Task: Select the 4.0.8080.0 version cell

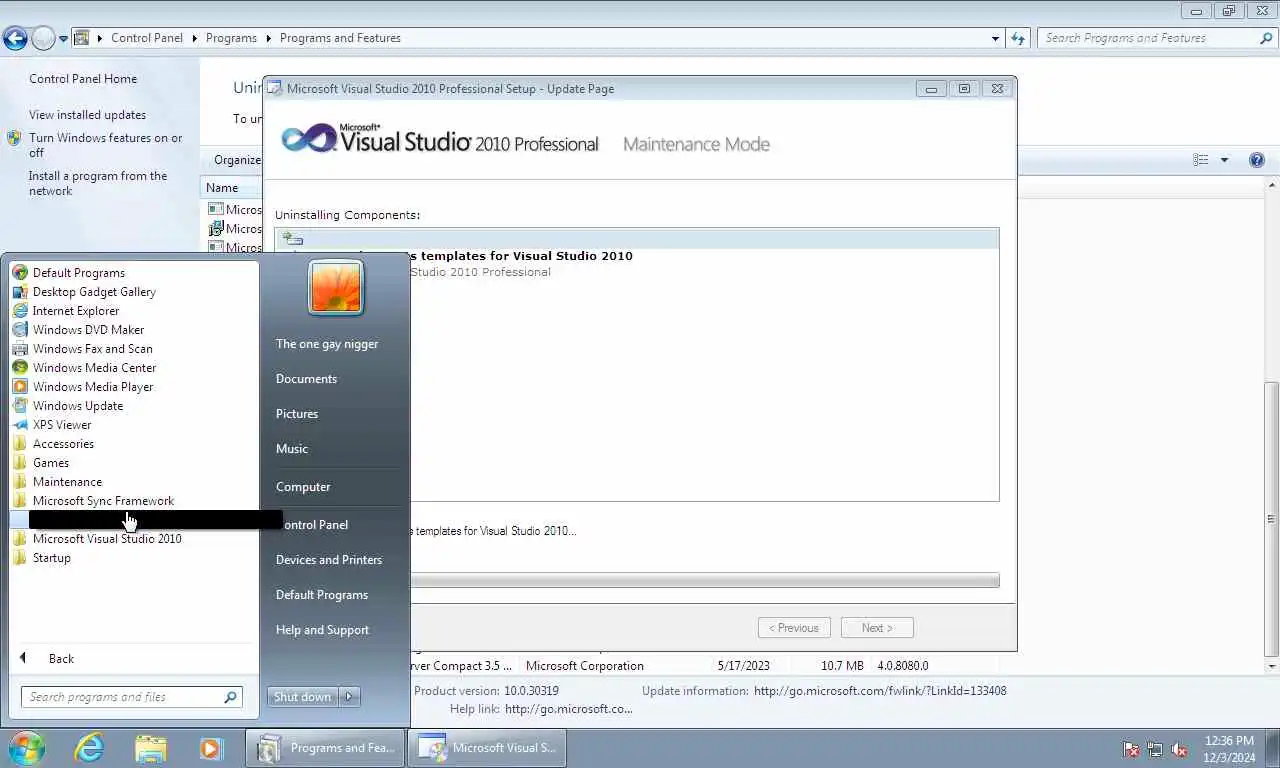Action: tap(903, 666)
